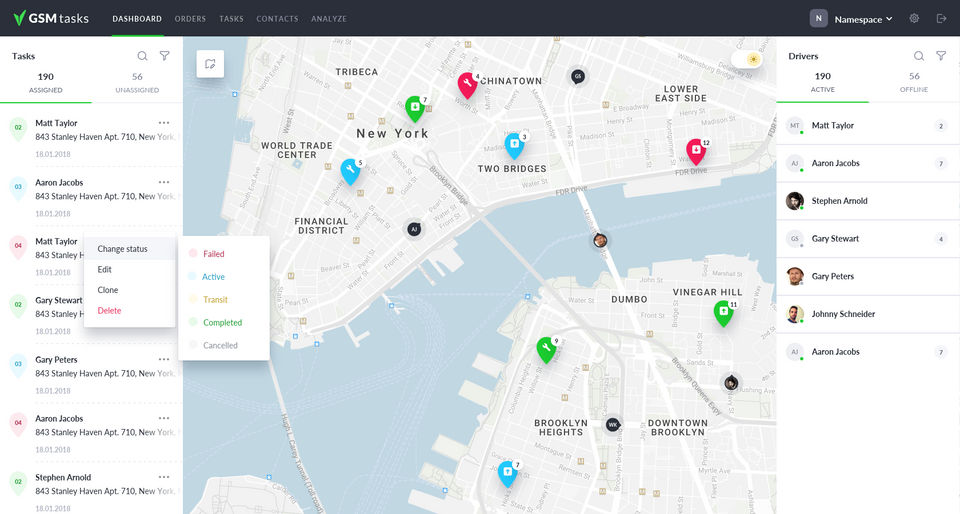
Task: Open the Analyze tab
Action: click(329, 19)
